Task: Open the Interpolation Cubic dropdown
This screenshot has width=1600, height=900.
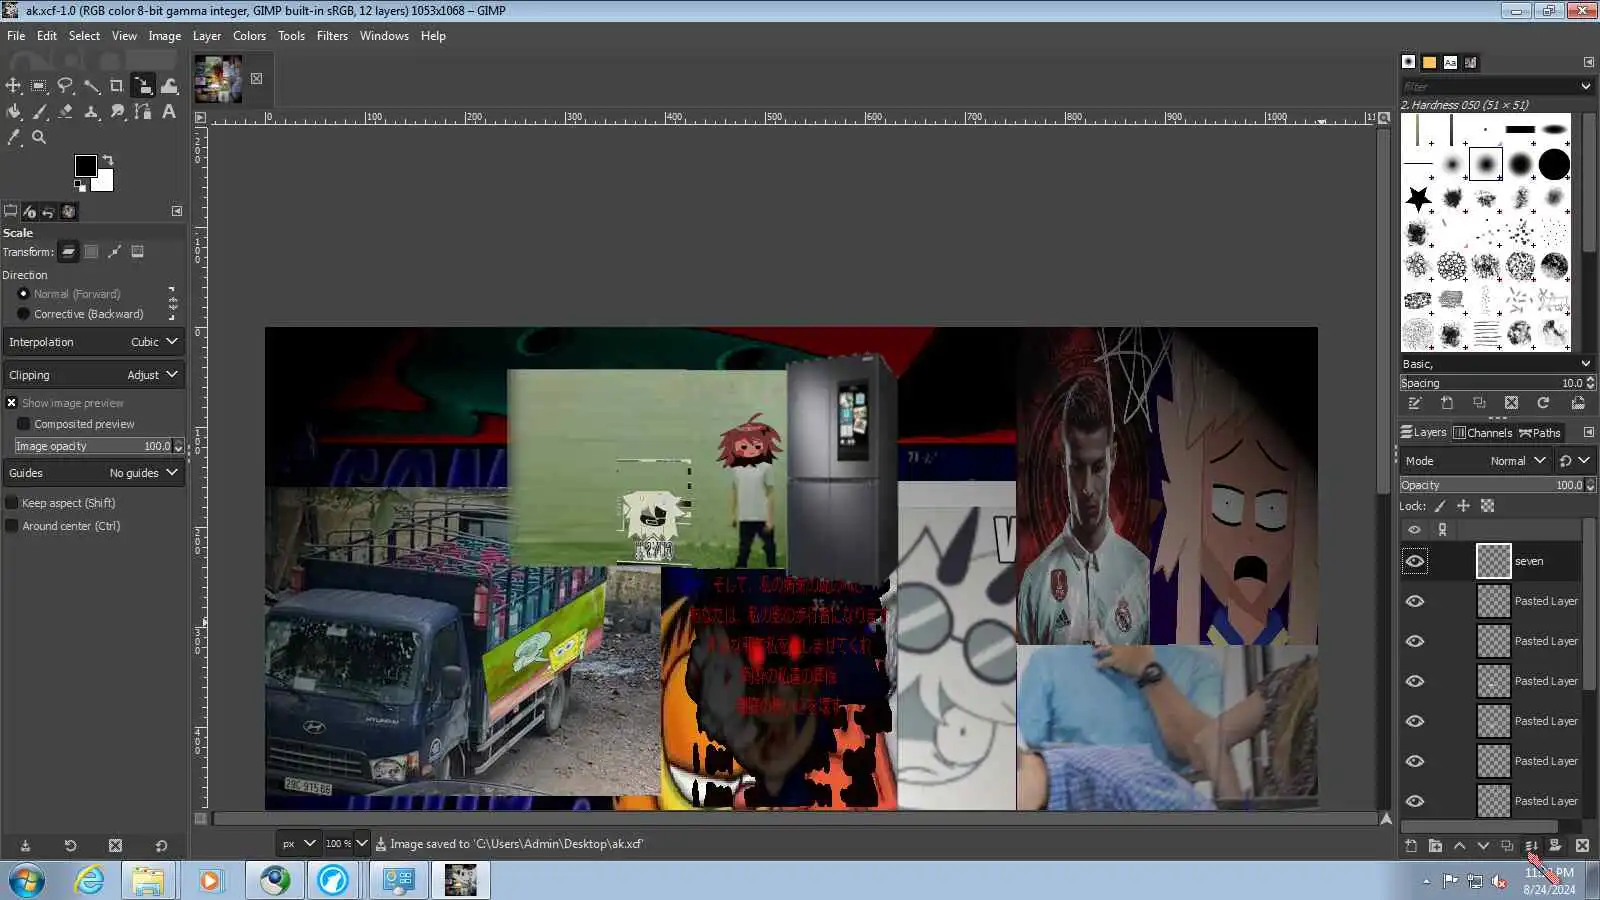Action: pyautogui.click(x=94, y=342)
